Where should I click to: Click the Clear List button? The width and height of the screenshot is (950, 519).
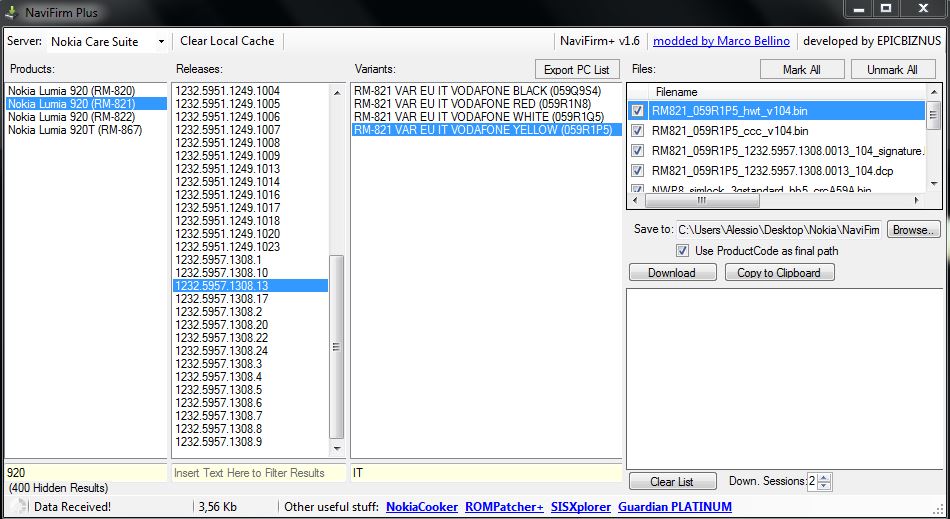coord(673,482)
